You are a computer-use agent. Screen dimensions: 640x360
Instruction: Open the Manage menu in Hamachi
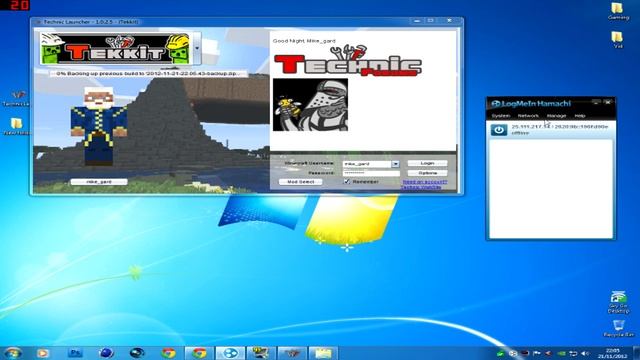[556, 116]
